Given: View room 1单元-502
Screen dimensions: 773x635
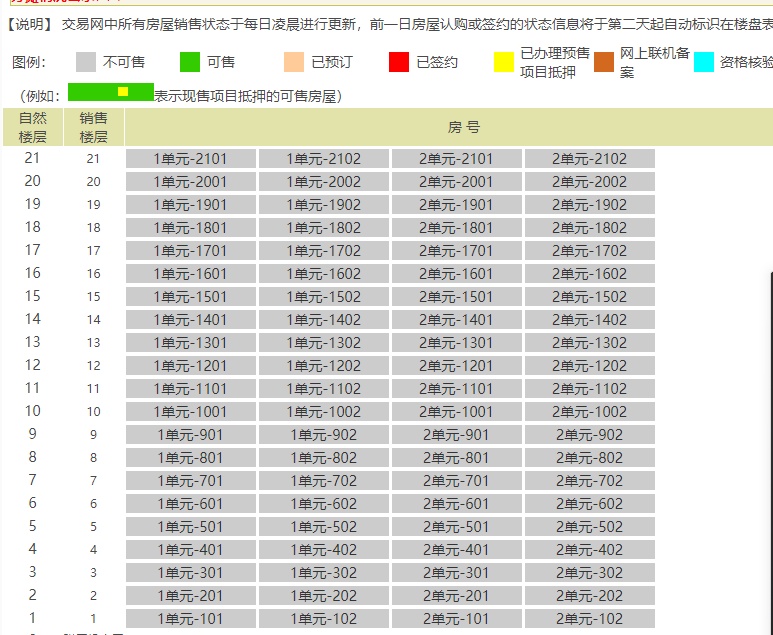Looking at the screenshot, I should [x=324, y=527].
